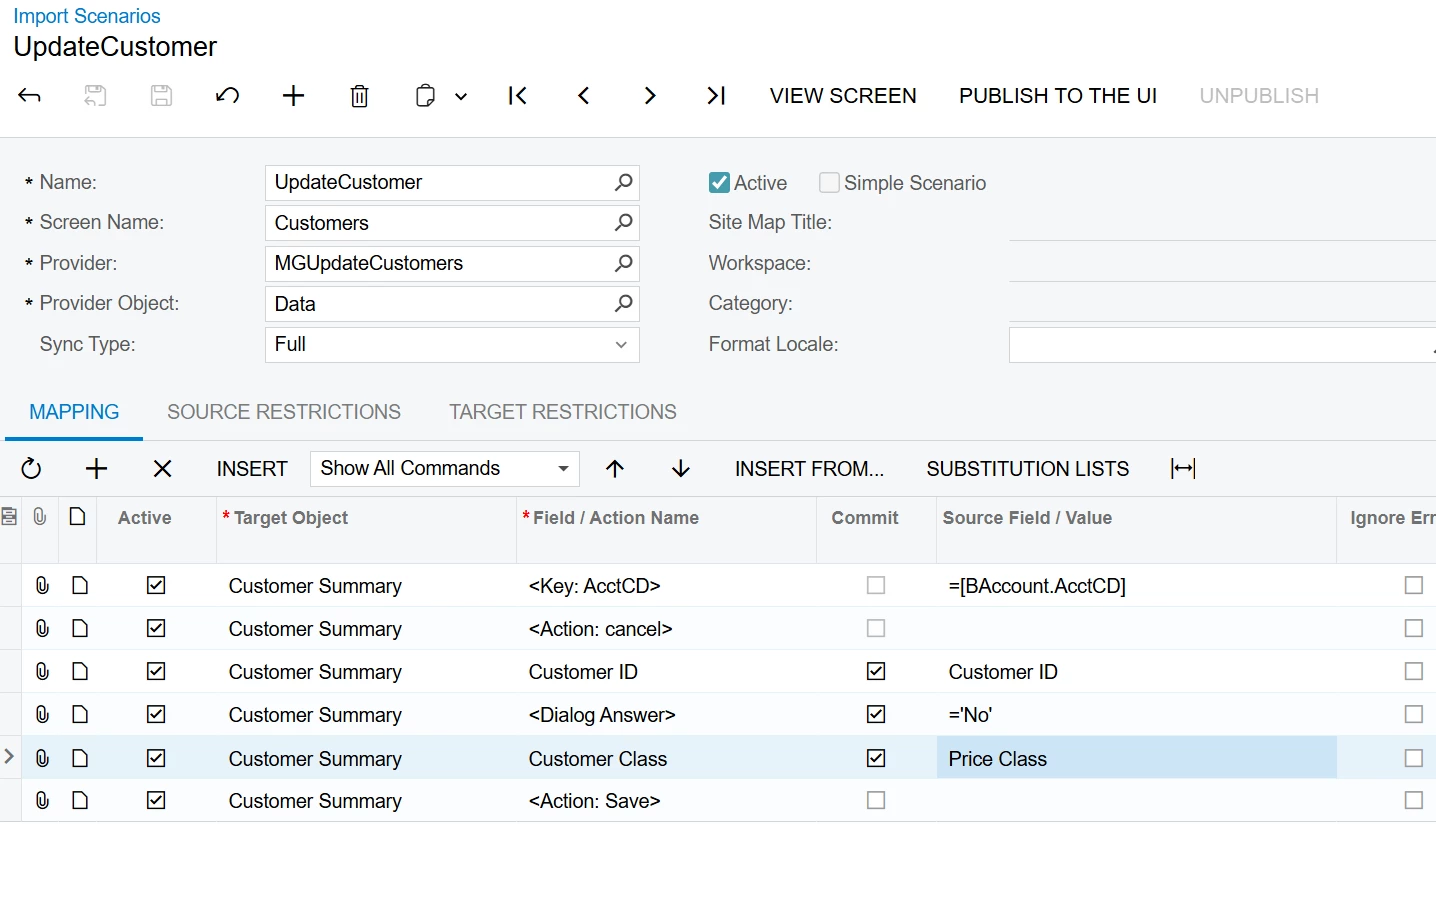Open the Sync Type dropdown
Image resolution: width=1436 pixels, height=897 pixels.
(x=621, y=345)
